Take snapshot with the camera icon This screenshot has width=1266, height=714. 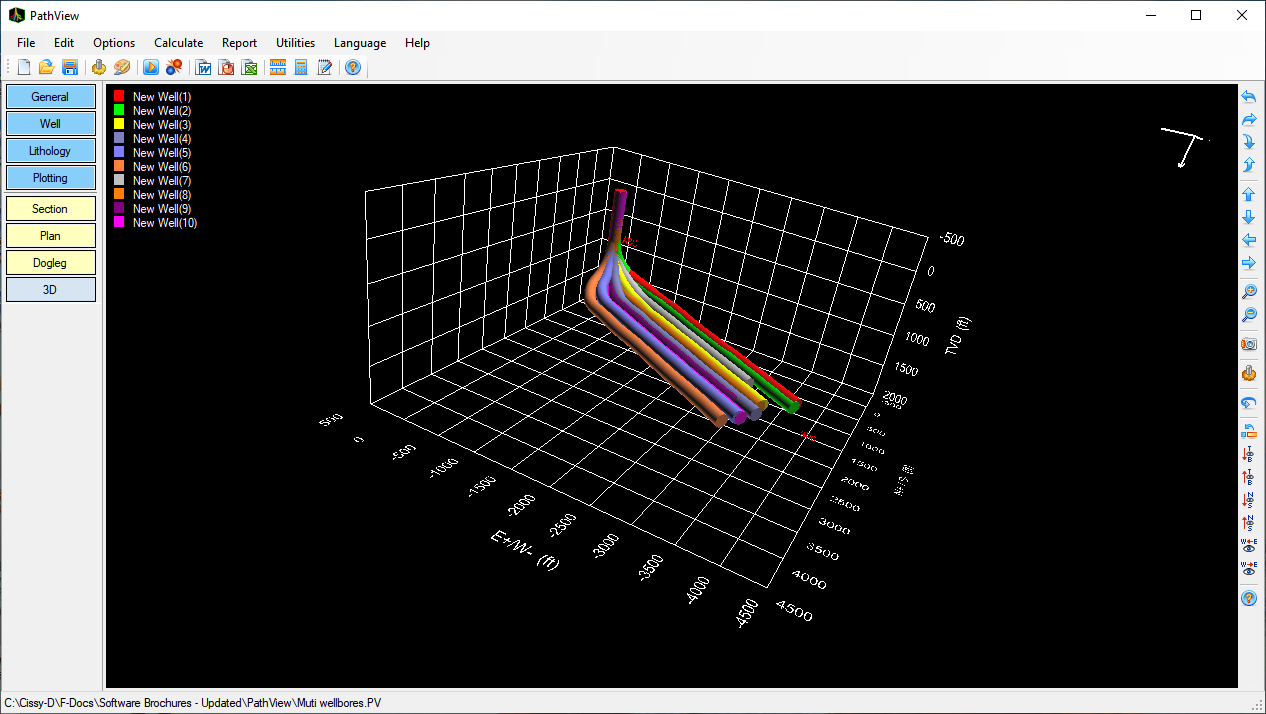[1248, 344]
